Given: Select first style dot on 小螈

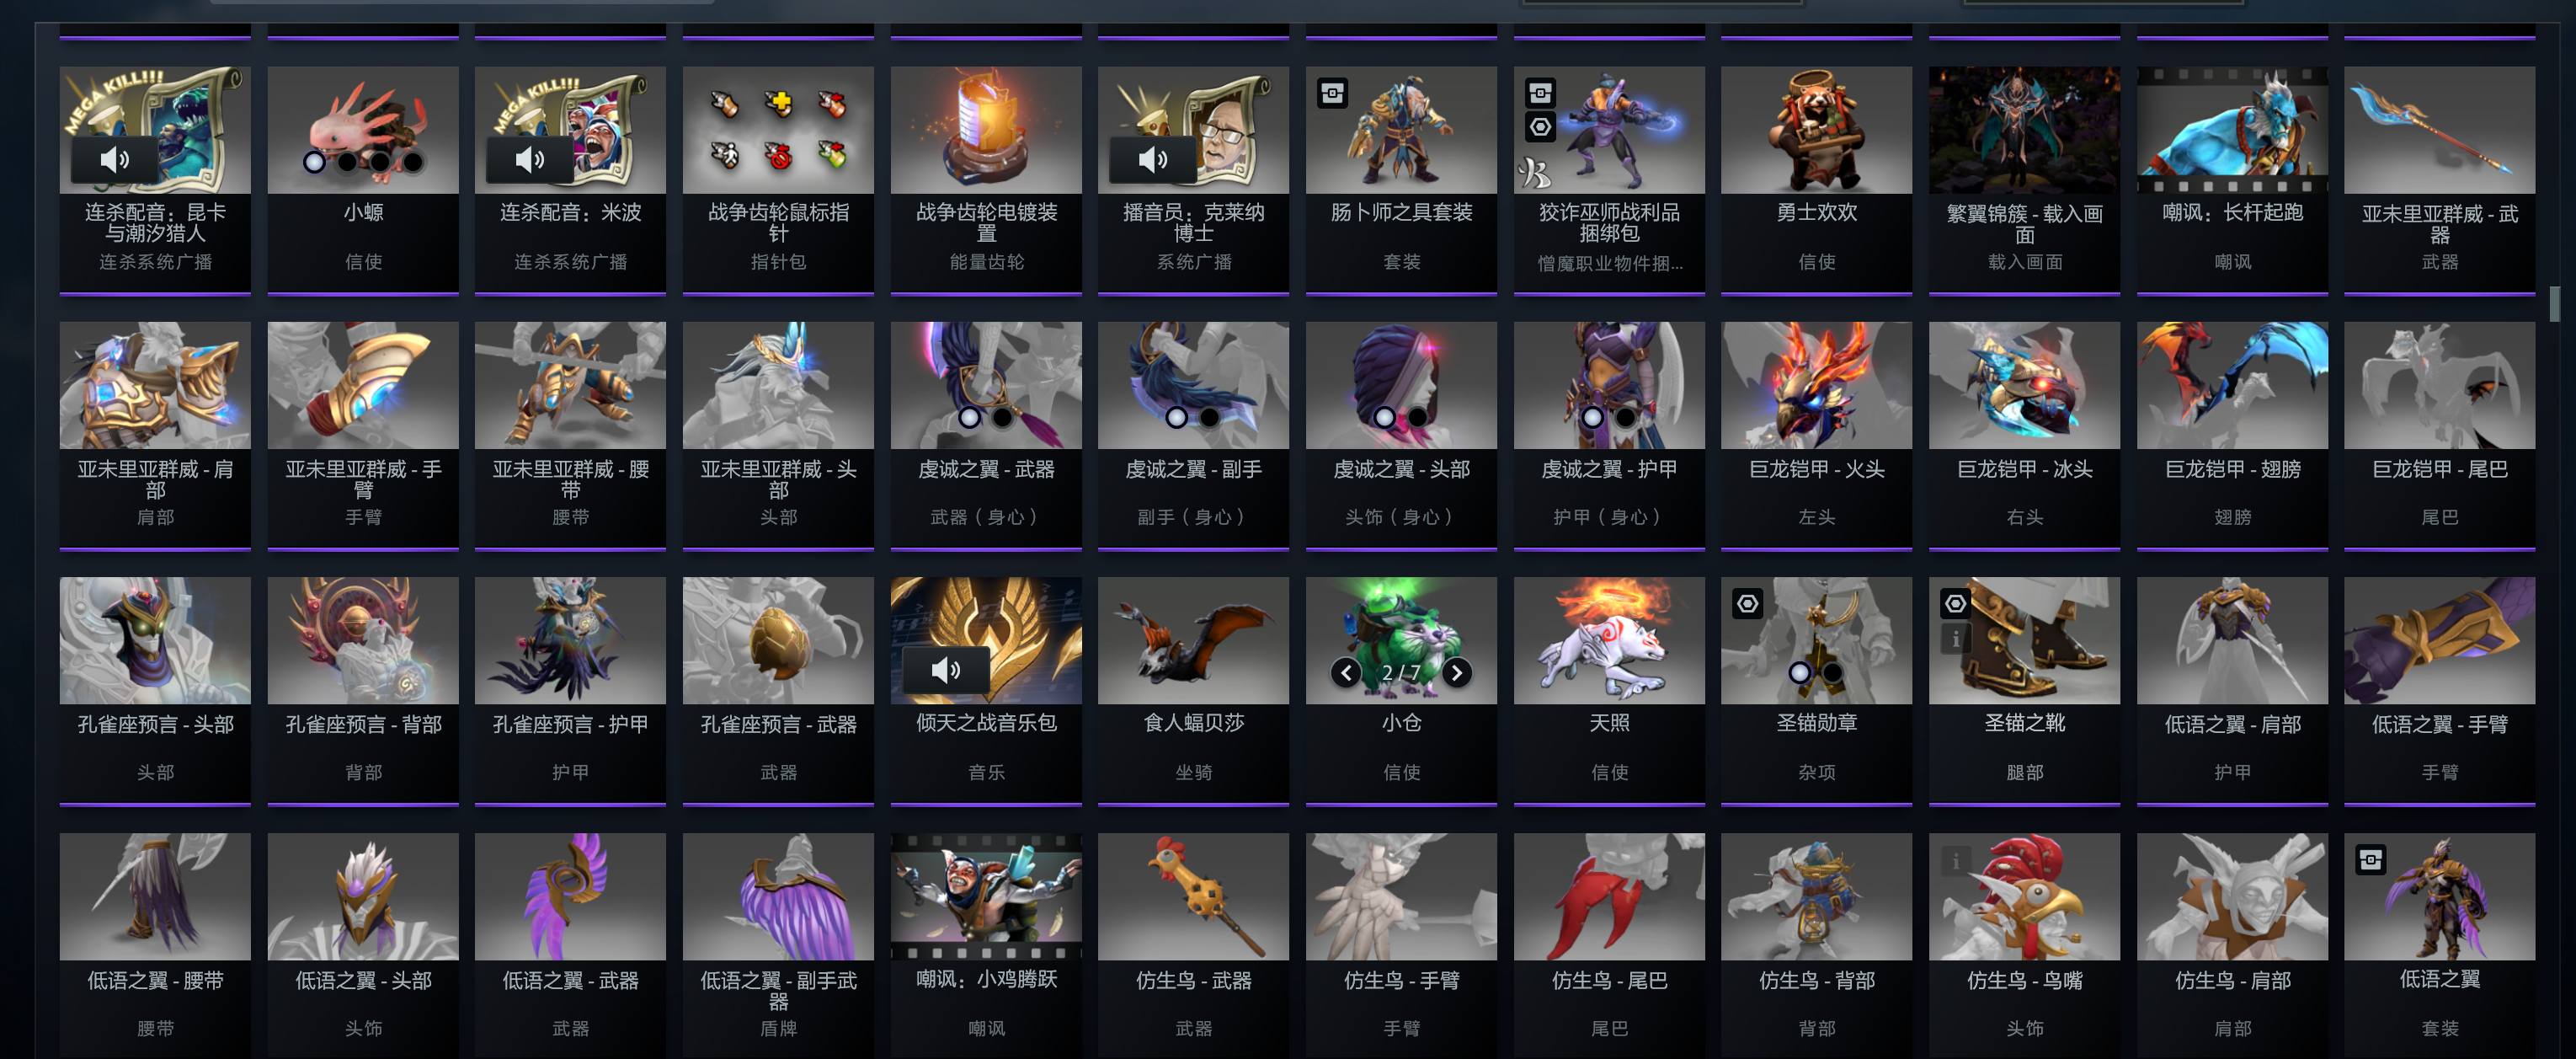Looking at the screenshot, I should coord(314,162).
